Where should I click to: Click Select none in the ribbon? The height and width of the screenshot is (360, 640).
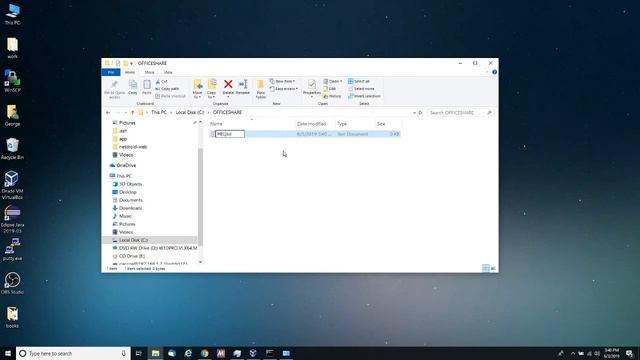point(361,89)
